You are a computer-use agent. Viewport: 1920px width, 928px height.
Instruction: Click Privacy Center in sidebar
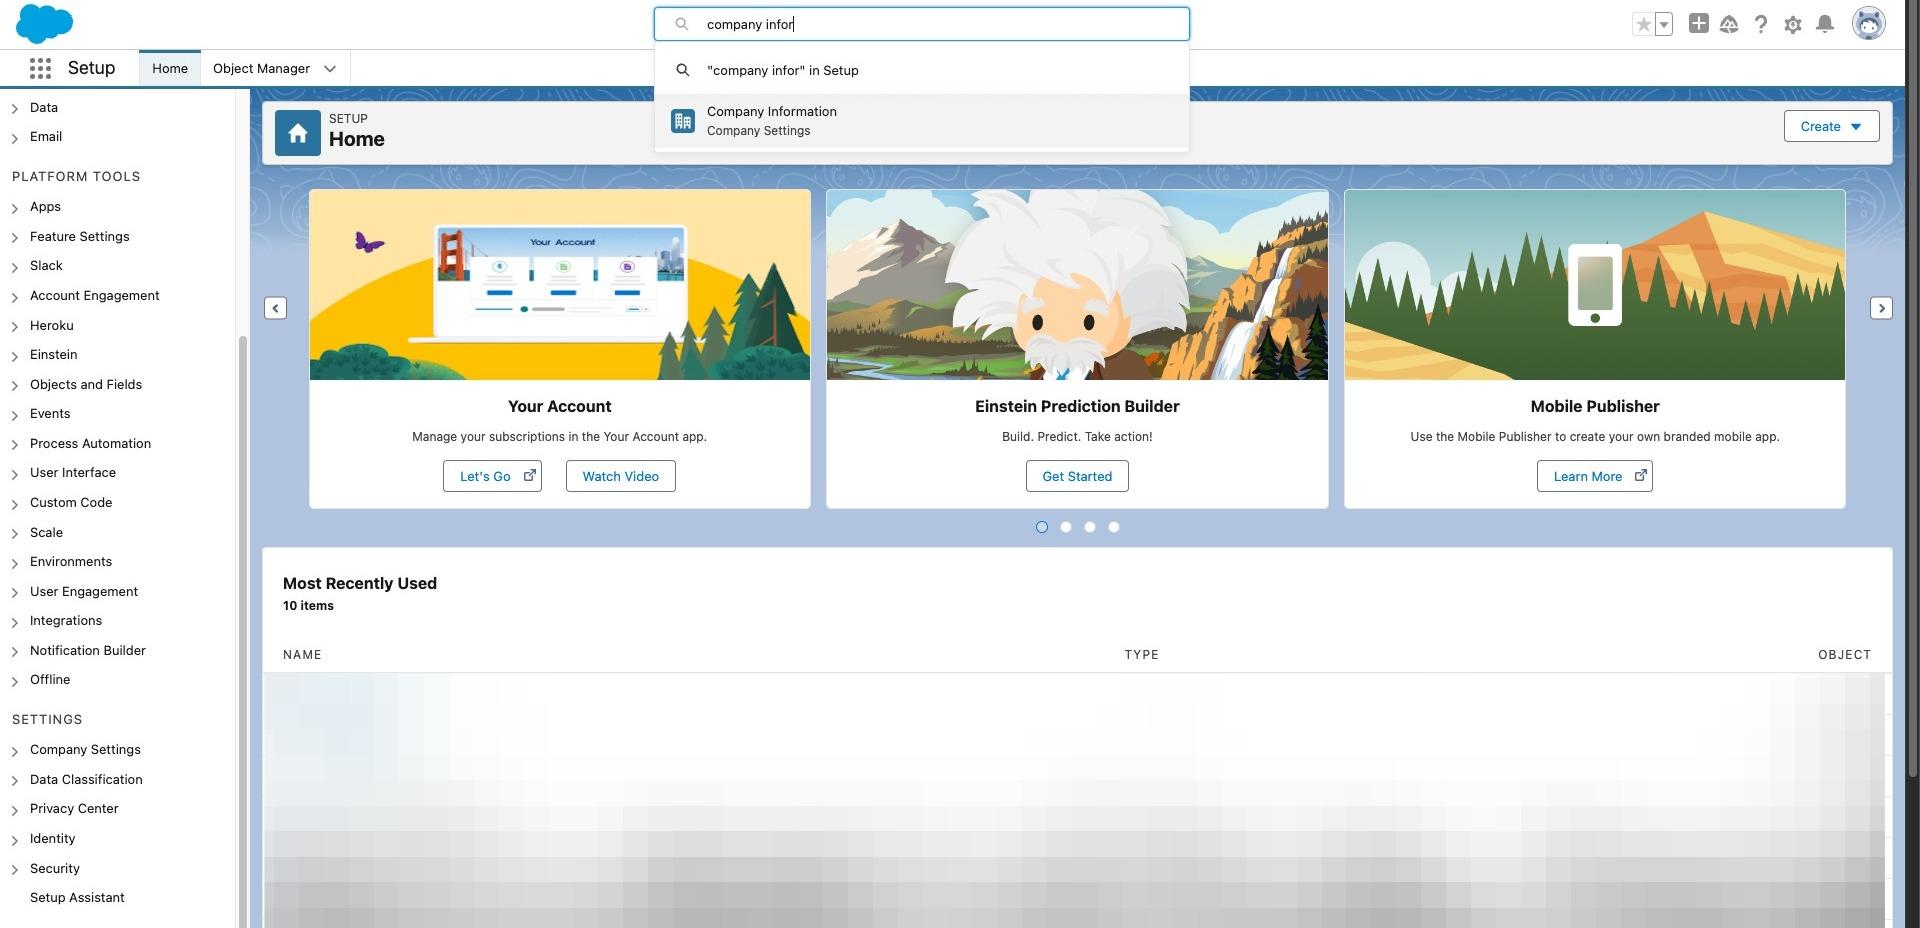[74, 808]
